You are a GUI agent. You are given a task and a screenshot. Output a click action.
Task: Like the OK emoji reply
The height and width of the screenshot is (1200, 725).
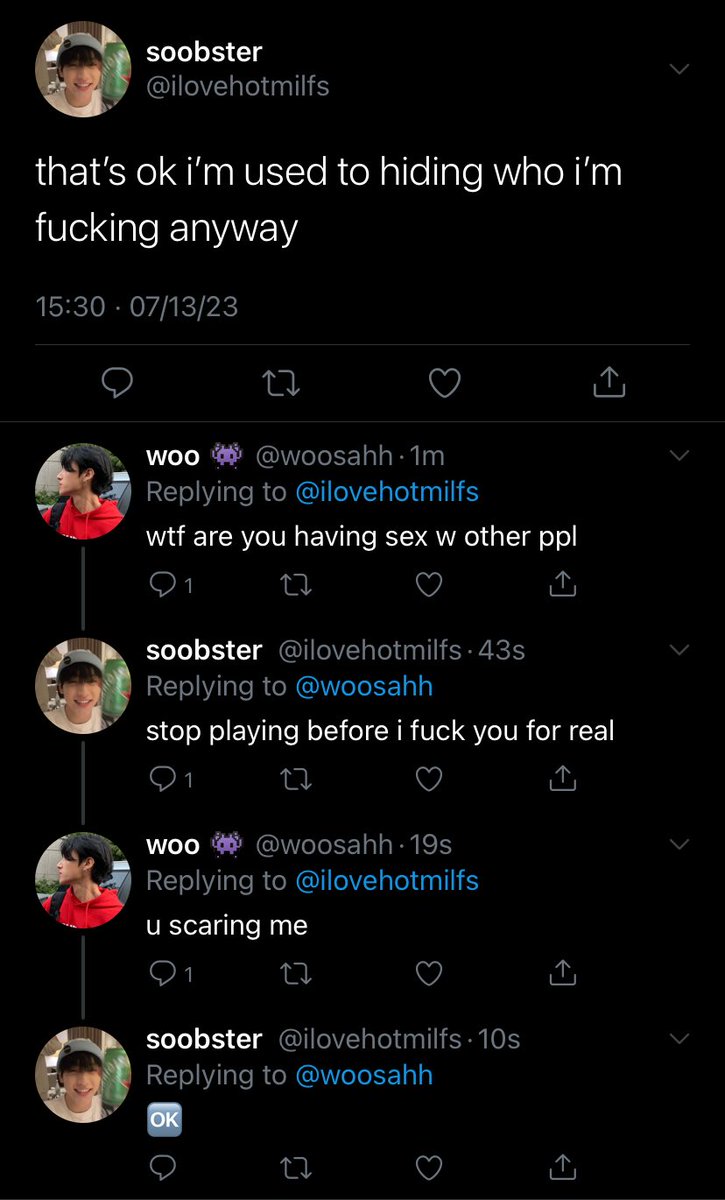tap(428, 1167)
